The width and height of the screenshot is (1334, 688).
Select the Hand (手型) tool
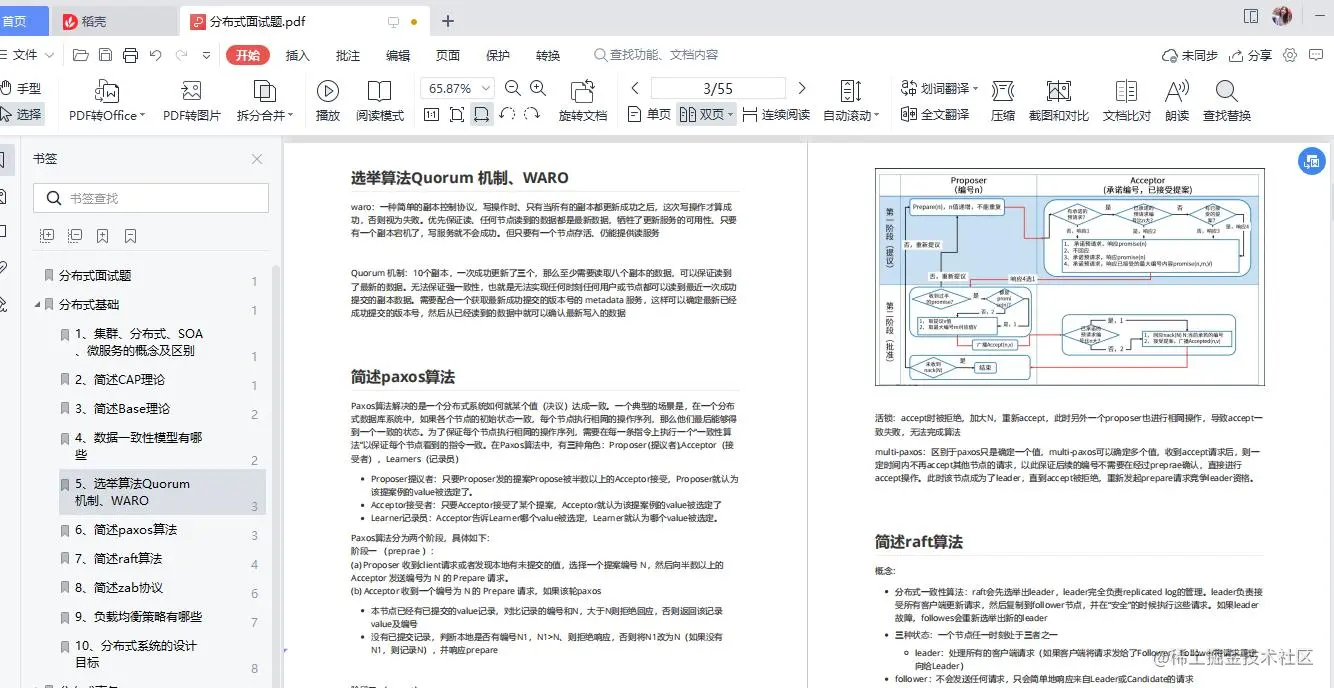coord(21,88)
